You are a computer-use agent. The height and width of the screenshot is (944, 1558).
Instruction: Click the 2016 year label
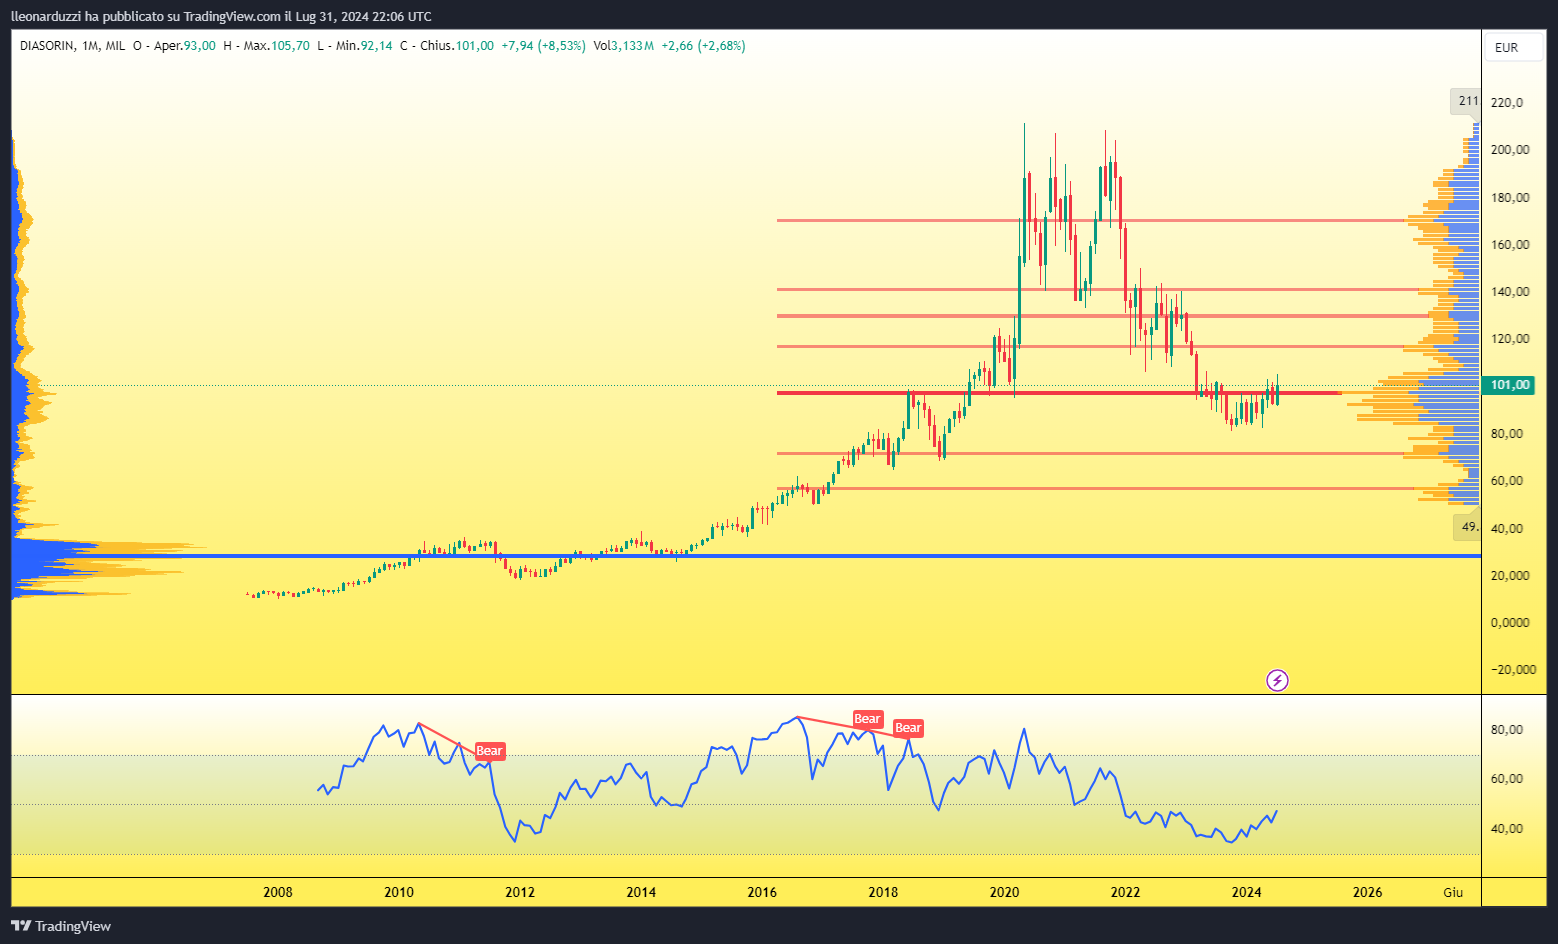pos(762,892)
